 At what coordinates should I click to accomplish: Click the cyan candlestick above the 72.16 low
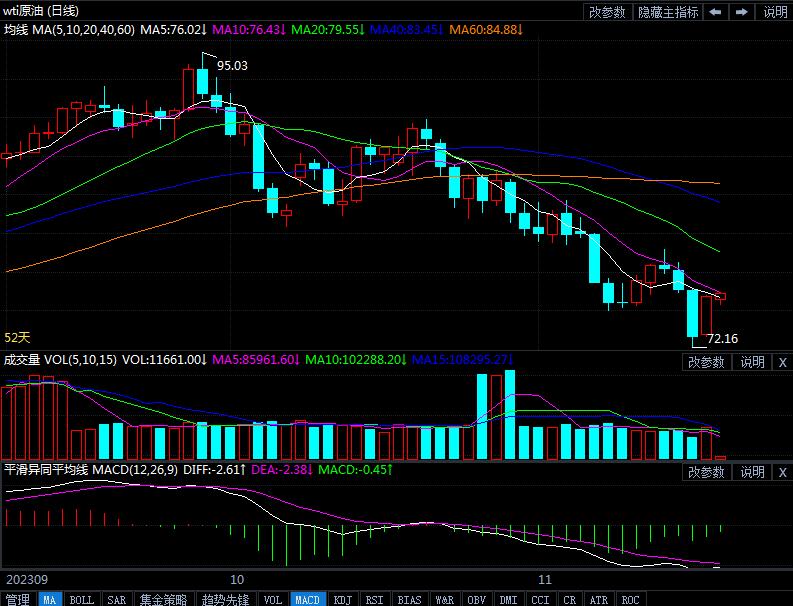click(x=692, y=313)
